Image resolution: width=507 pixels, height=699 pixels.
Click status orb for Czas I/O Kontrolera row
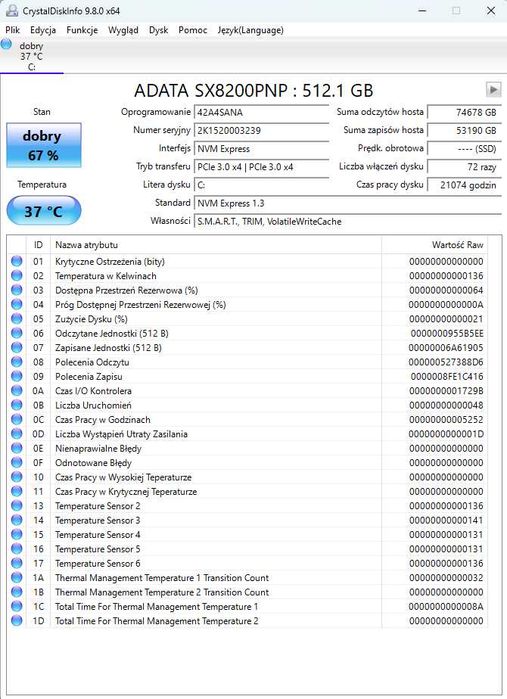[16, 391]
